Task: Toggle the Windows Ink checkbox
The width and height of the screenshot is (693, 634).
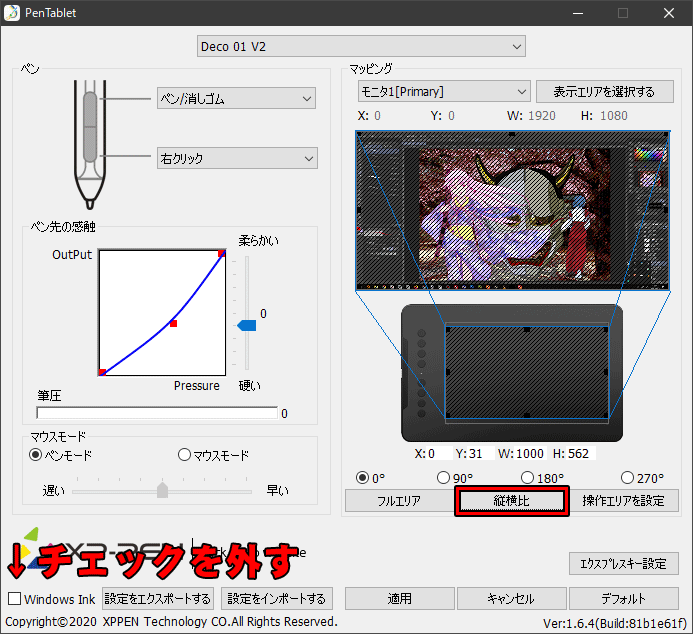Action: coord(15,599)
